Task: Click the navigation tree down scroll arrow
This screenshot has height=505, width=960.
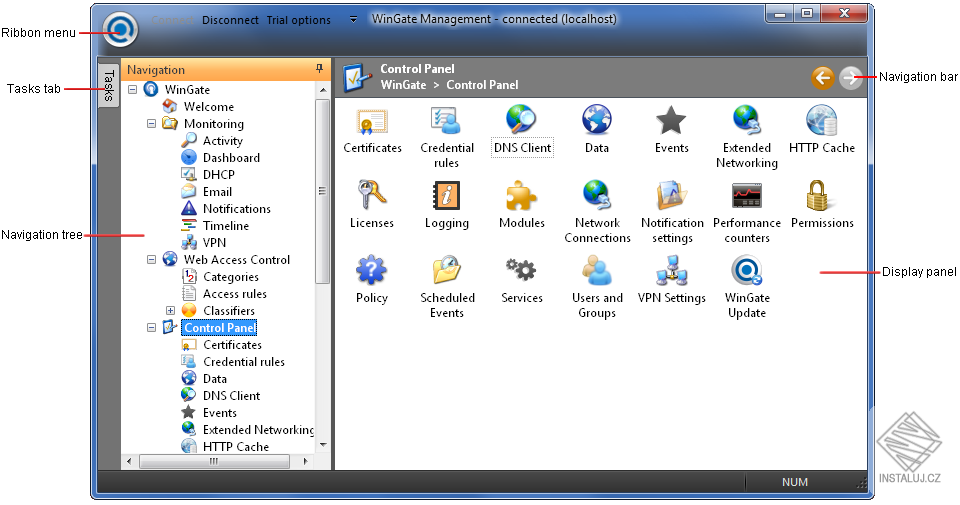Action: [x=323, y=445]
